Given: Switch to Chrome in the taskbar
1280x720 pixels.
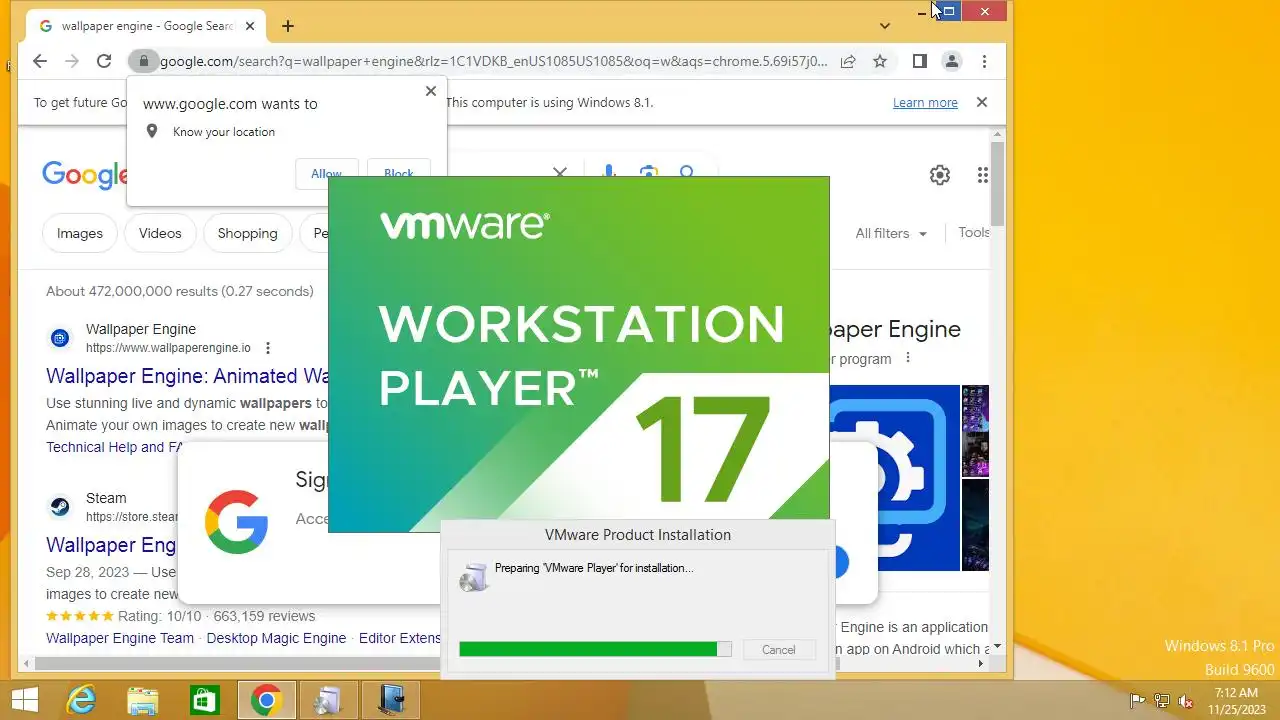Looking at the screenshot, I should point(266,701).
